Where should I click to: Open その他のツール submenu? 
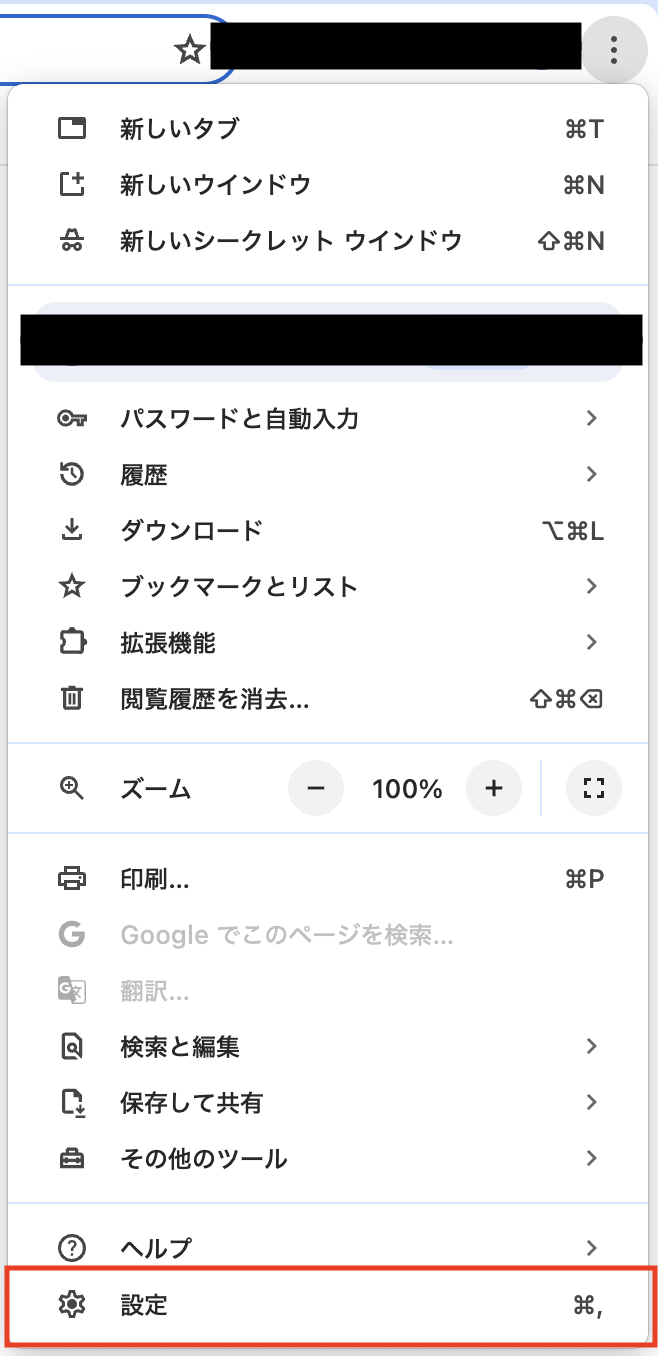click(x=203, y=1159)
